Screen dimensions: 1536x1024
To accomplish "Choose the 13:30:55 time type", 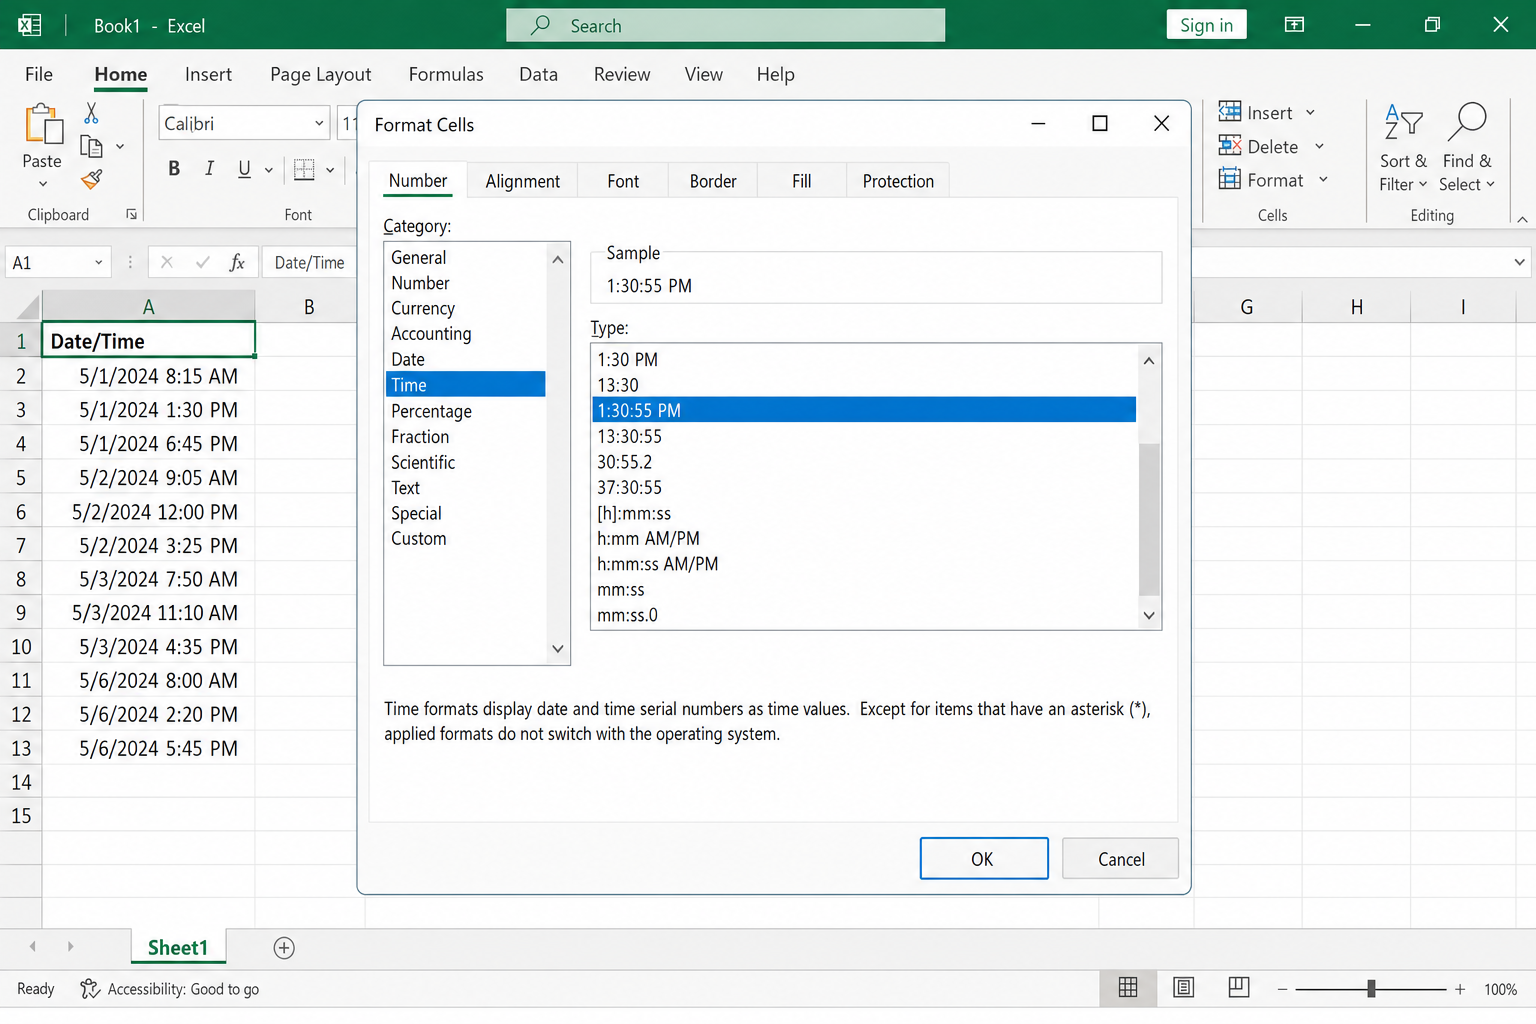I will [865, 436].
